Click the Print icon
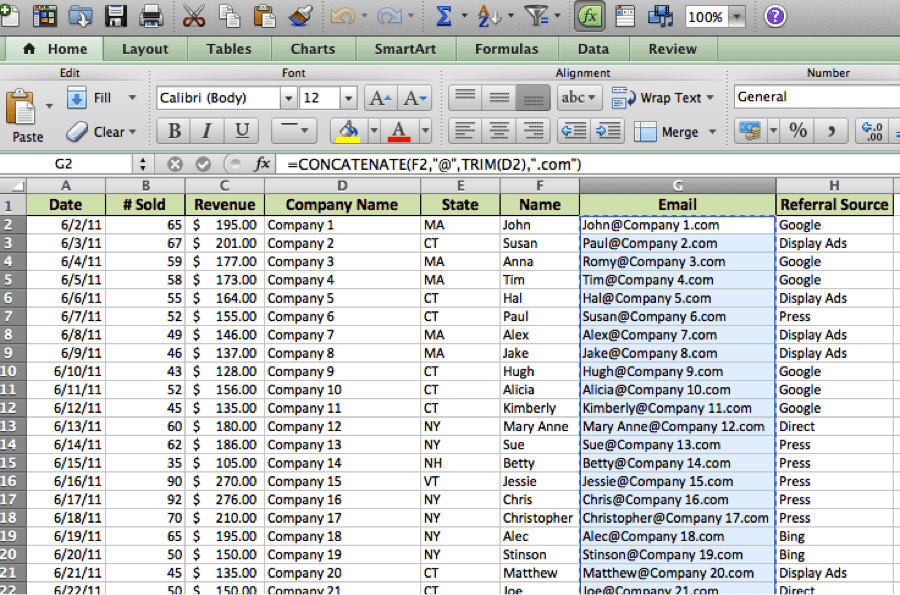Image resolution: width=900 pixels, height=595 pixels. click(x=153, y=16)
